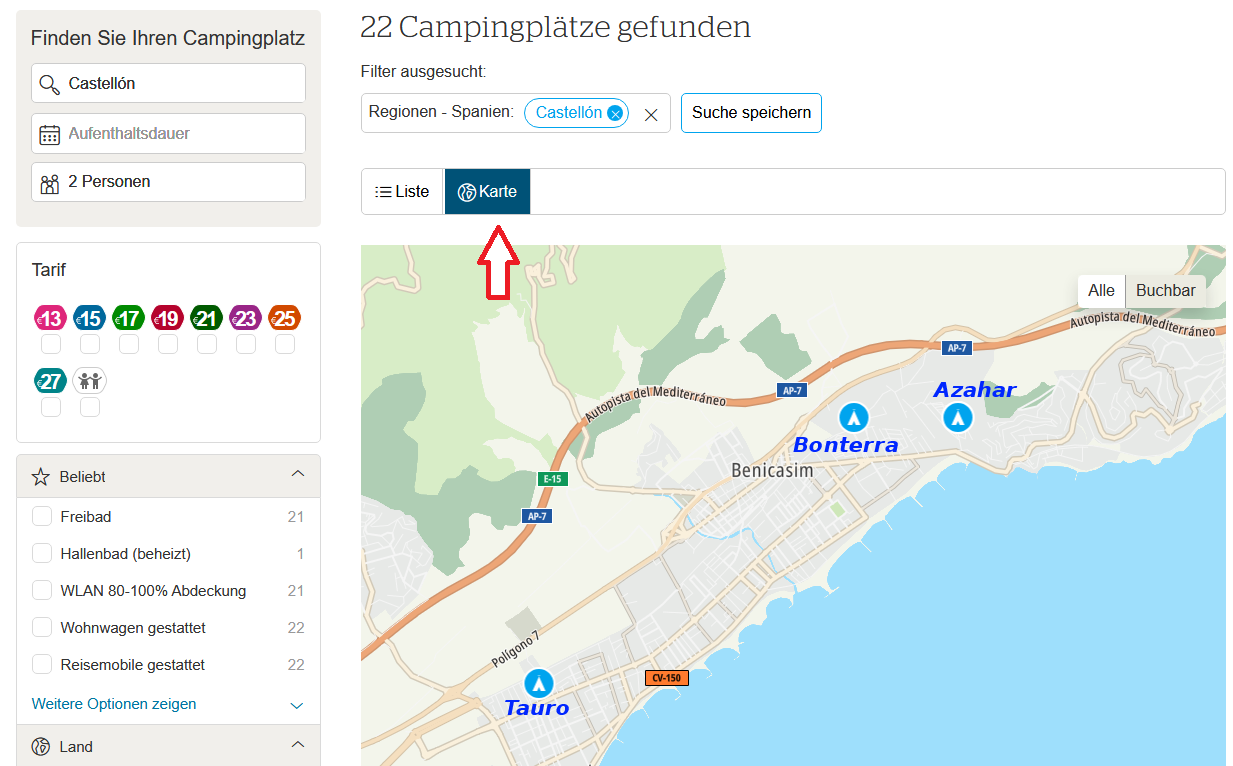The width and height of the screenshot is (1233, 766).
Task: Click the Suche speichern button
Action: click(751, 113)
